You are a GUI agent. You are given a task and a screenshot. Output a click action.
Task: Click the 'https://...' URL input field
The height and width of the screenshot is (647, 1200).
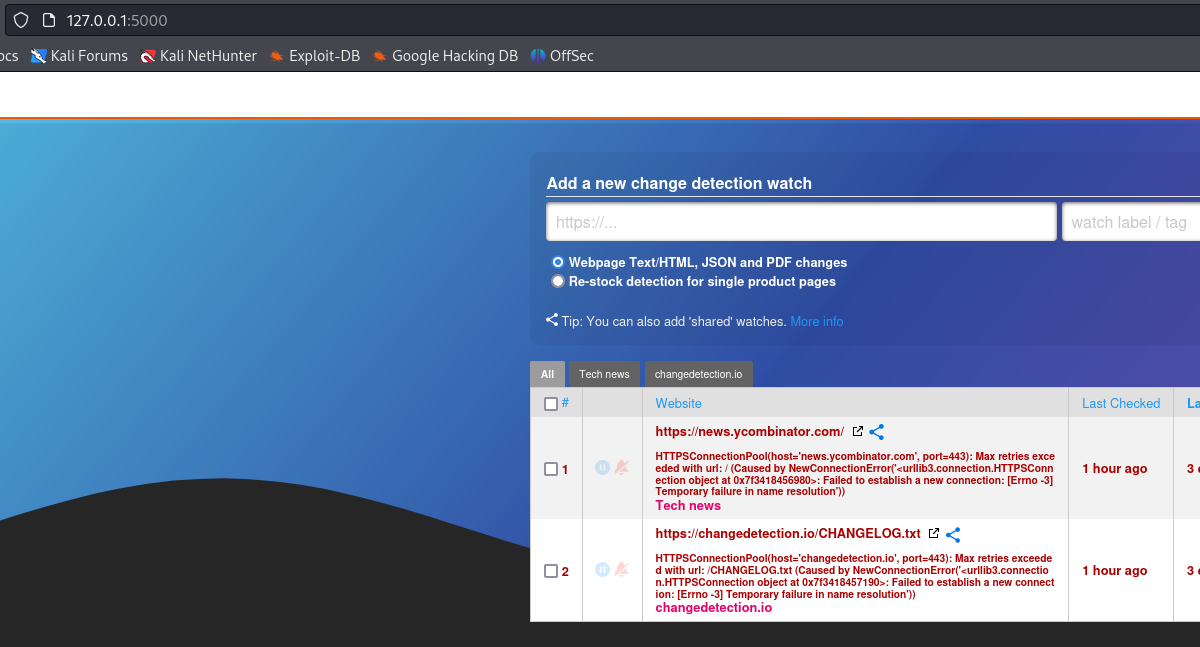800,222
